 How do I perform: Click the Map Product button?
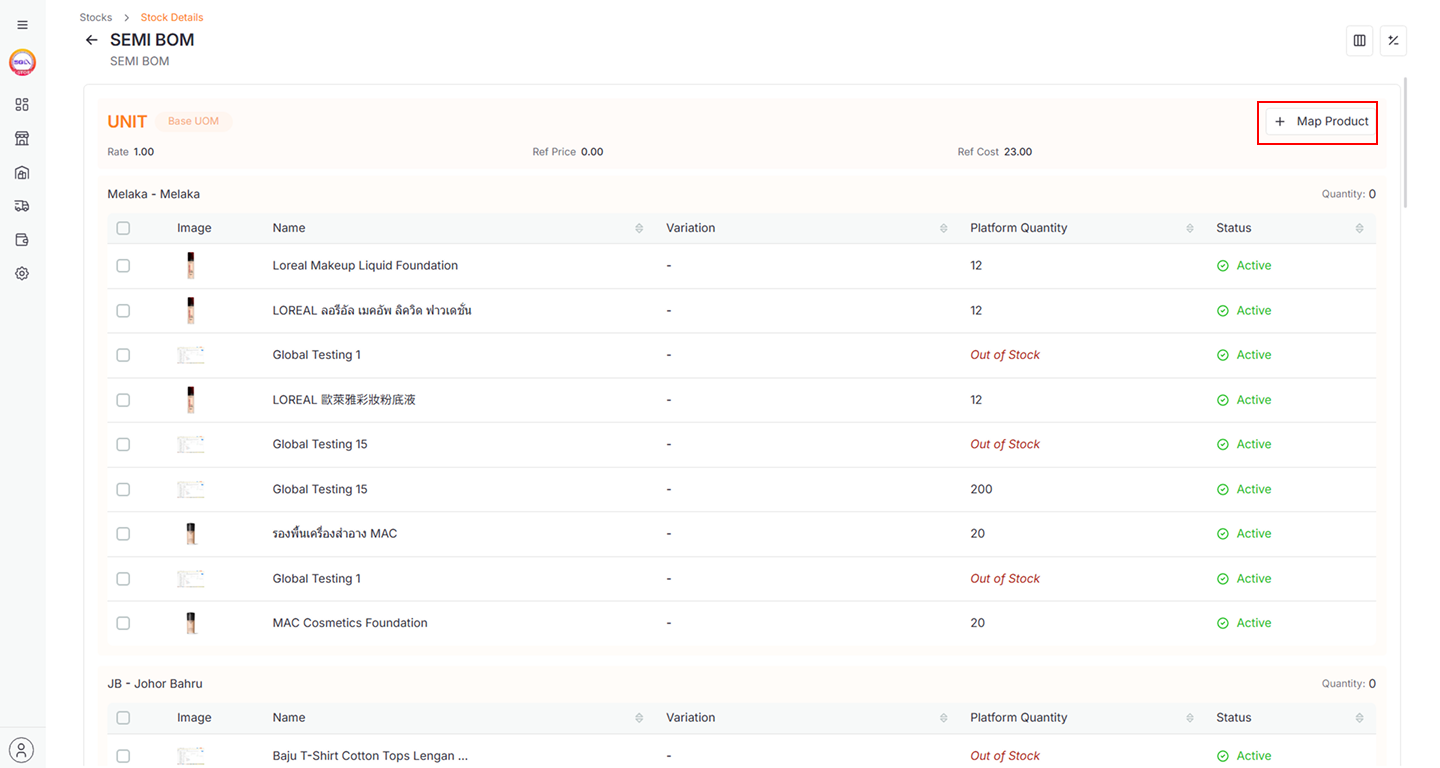[x=1321, y=121]
